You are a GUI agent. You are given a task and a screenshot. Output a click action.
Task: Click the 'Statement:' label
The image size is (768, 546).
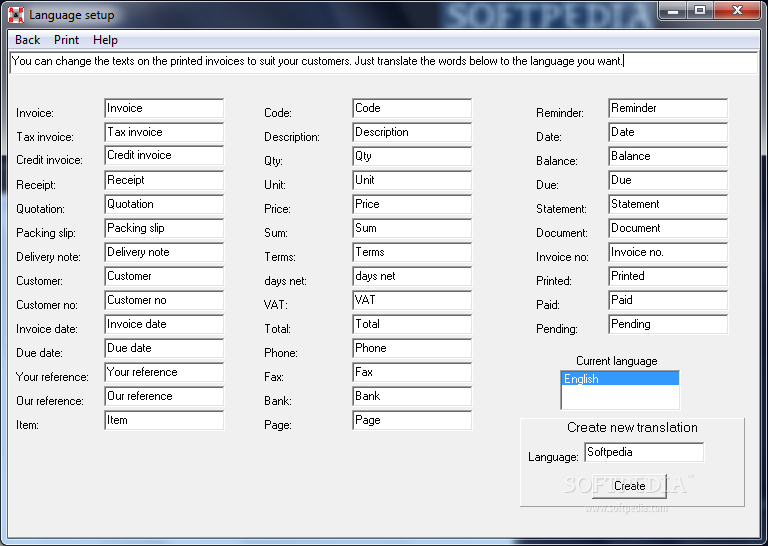[x=561, y=209]
